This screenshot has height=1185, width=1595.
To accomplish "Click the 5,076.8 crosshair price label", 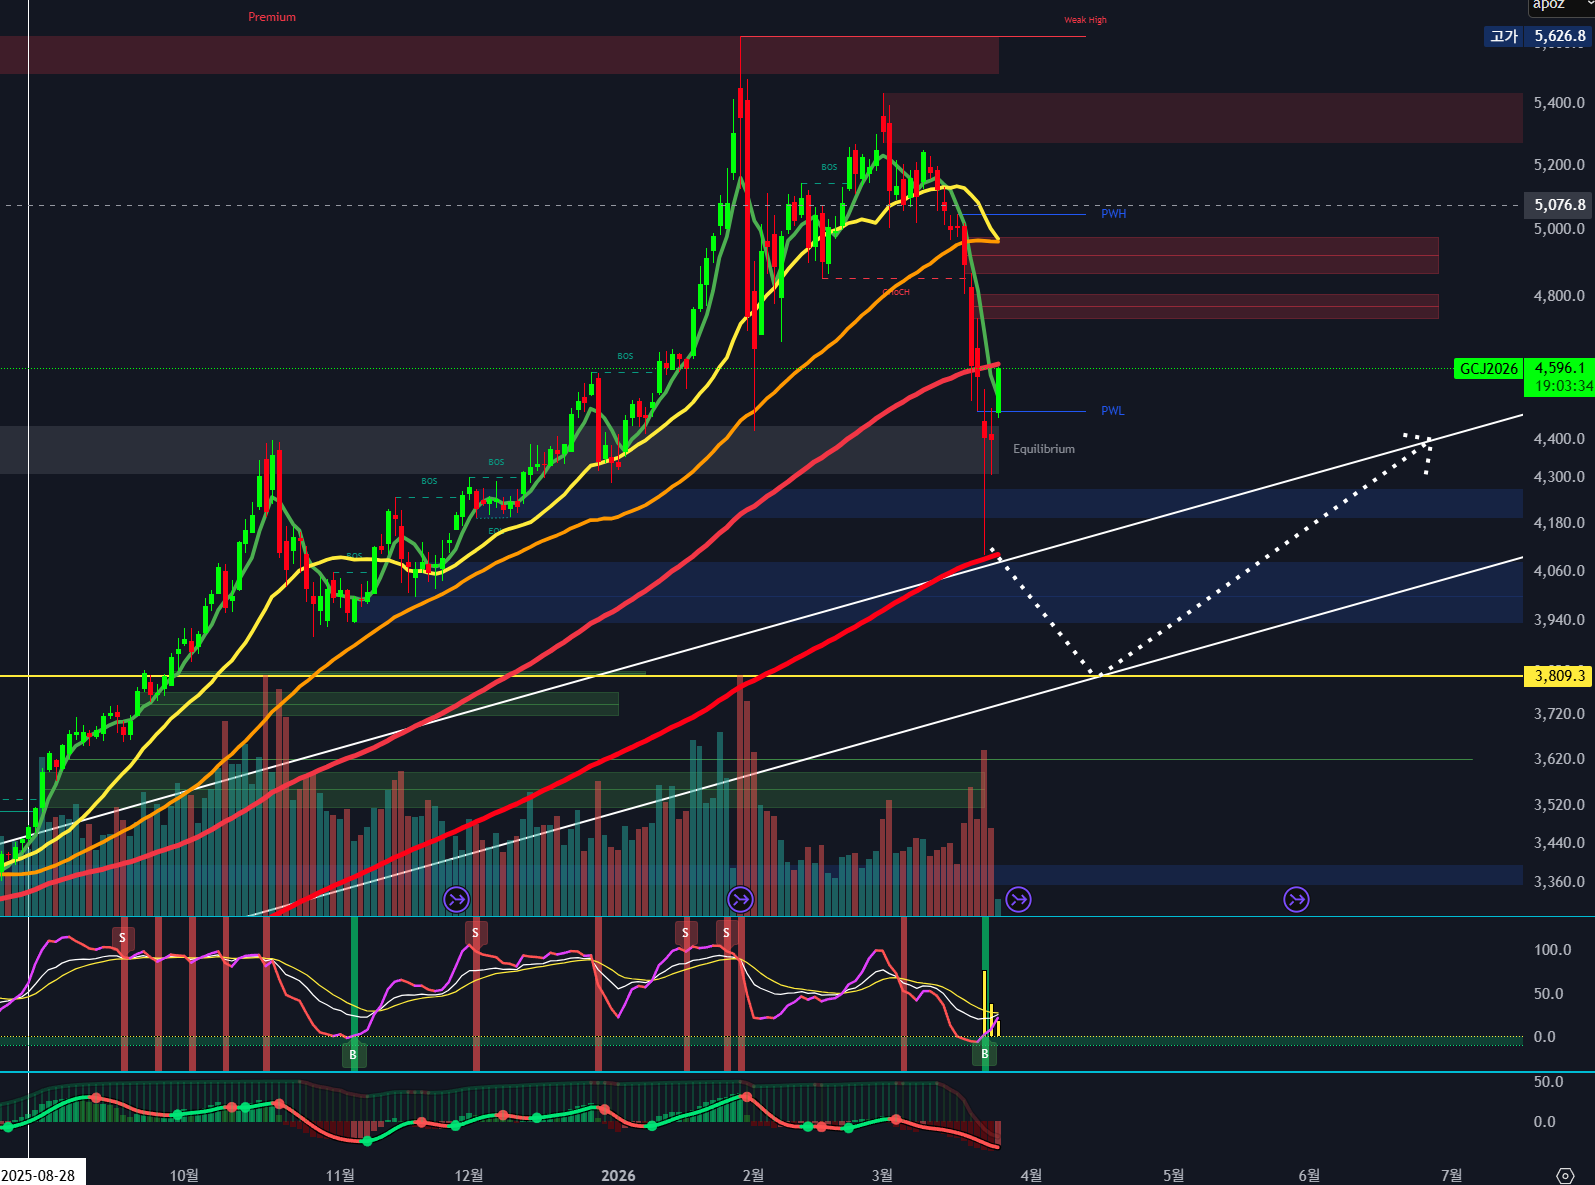I will pyautogui.click(x=1559, y=205).
